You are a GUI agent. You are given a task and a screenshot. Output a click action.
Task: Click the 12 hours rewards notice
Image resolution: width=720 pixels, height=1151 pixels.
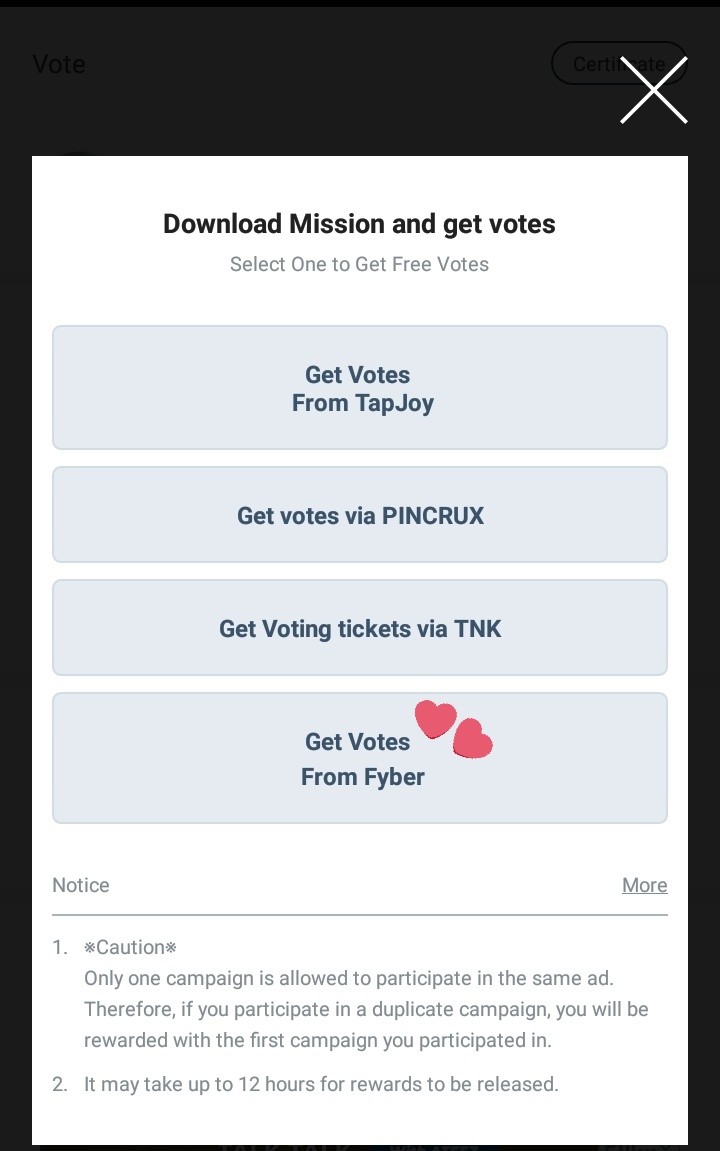click(x=321, y=1084)
